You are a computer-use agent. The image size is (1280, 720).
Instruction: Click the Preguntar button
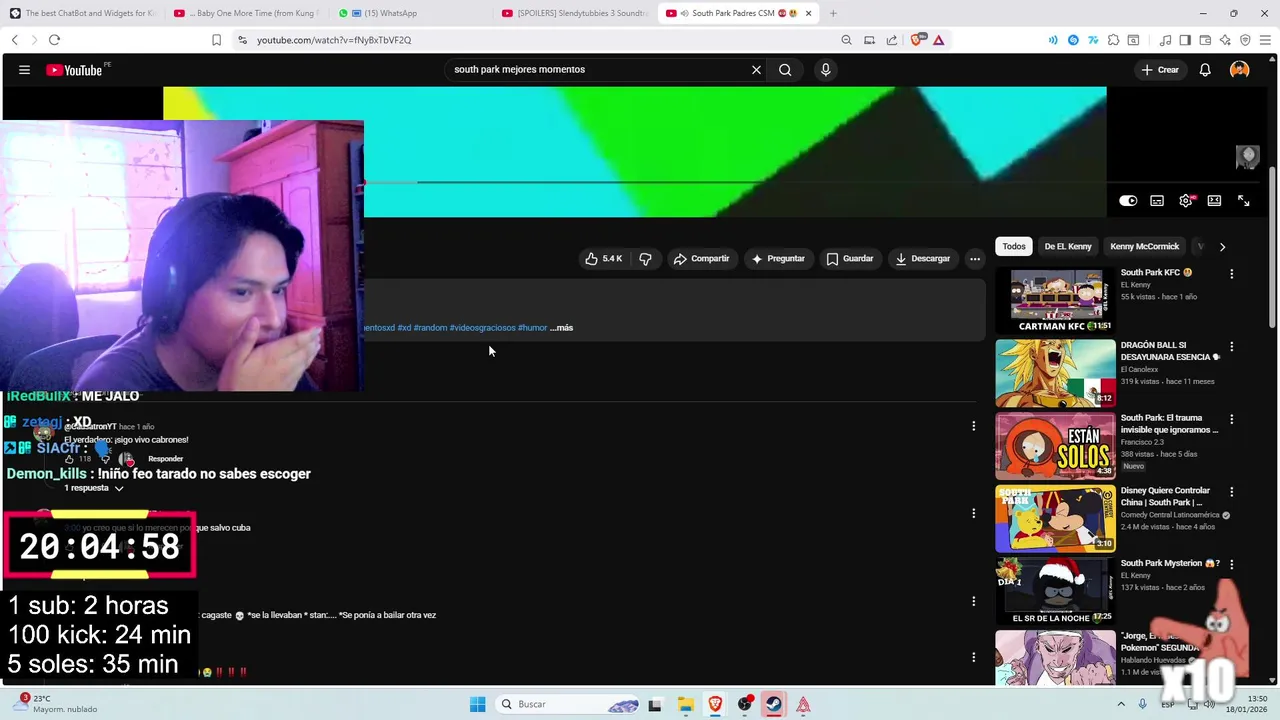coord(778,259)
